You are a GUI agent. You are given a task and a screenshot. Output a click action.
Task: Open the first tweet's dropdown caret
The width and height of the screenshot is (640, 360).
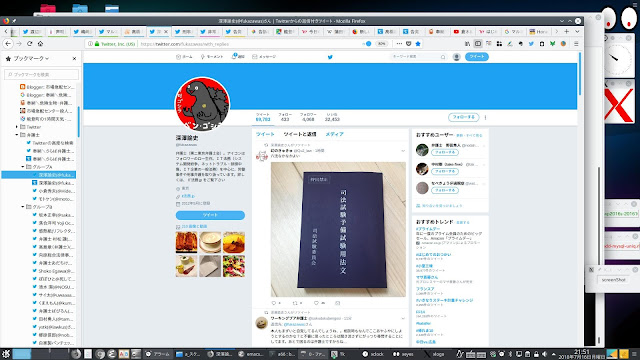(x=403, y=151)
